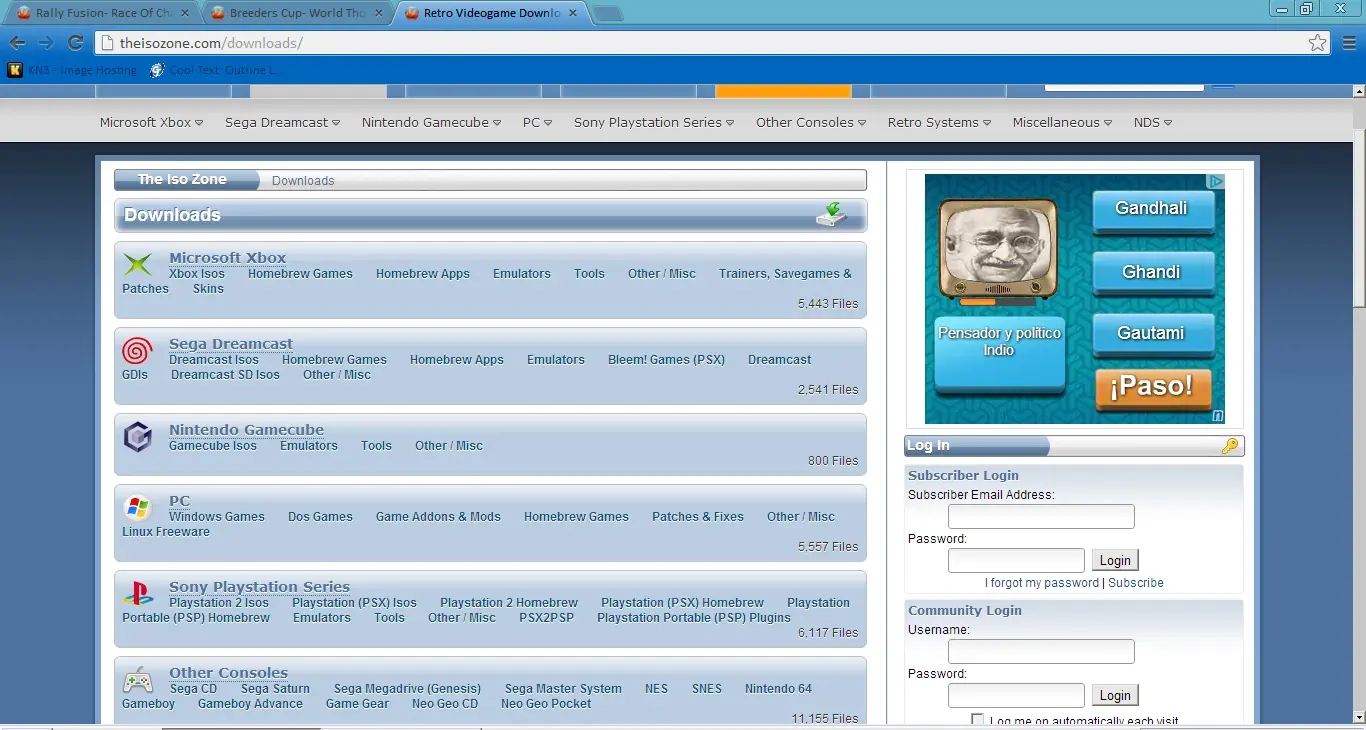Open the PSX2PSP link
The height and width of the screenshot is (730, 1366).
pyautogui.click(x=546, y=617)
